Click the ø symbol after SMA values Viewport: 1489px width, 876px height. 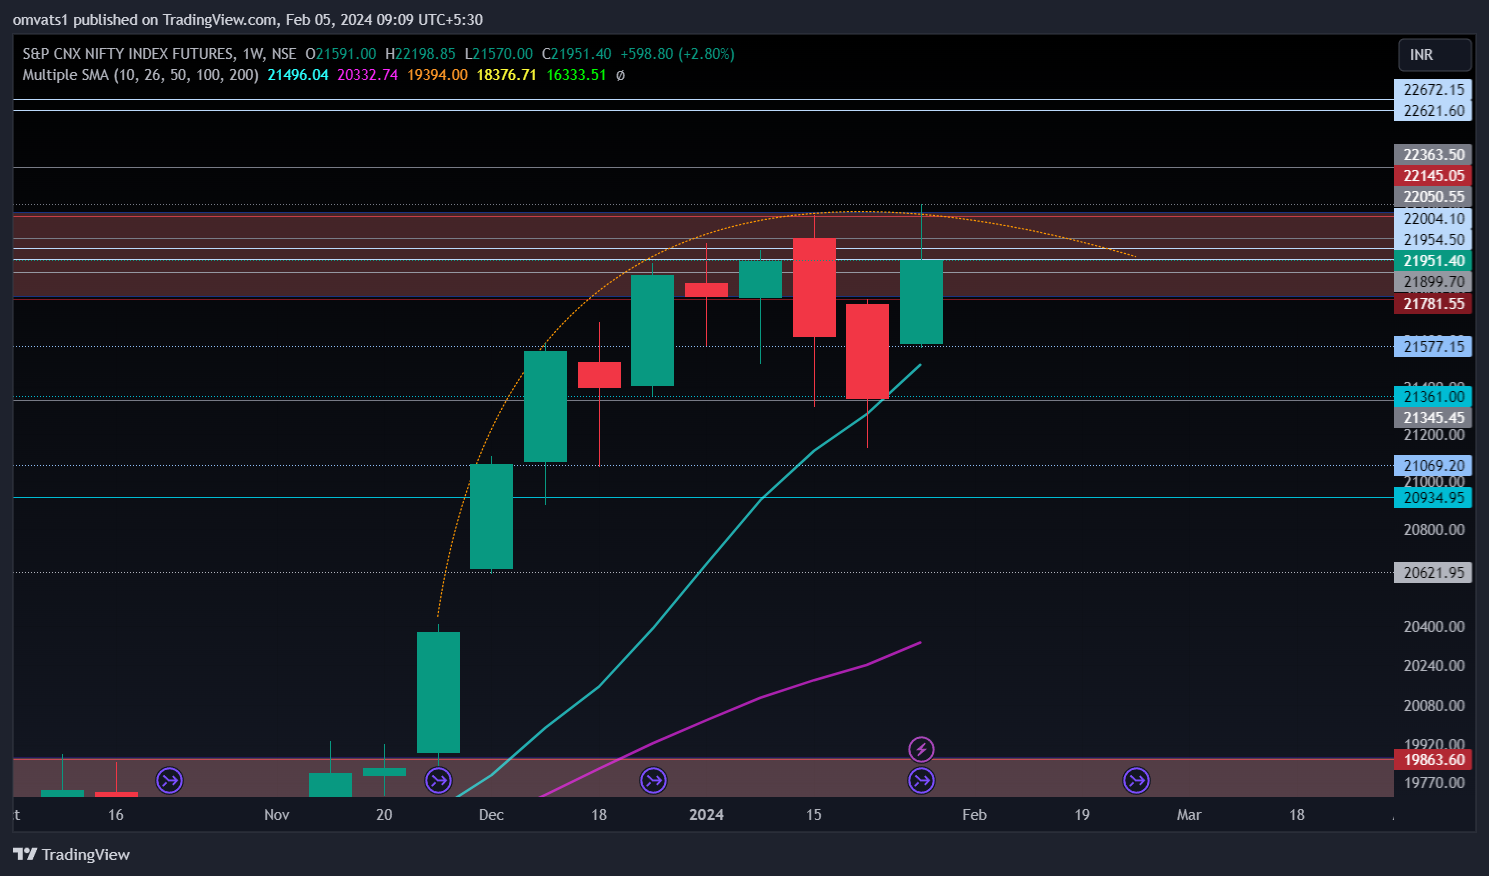click(620, 75)
